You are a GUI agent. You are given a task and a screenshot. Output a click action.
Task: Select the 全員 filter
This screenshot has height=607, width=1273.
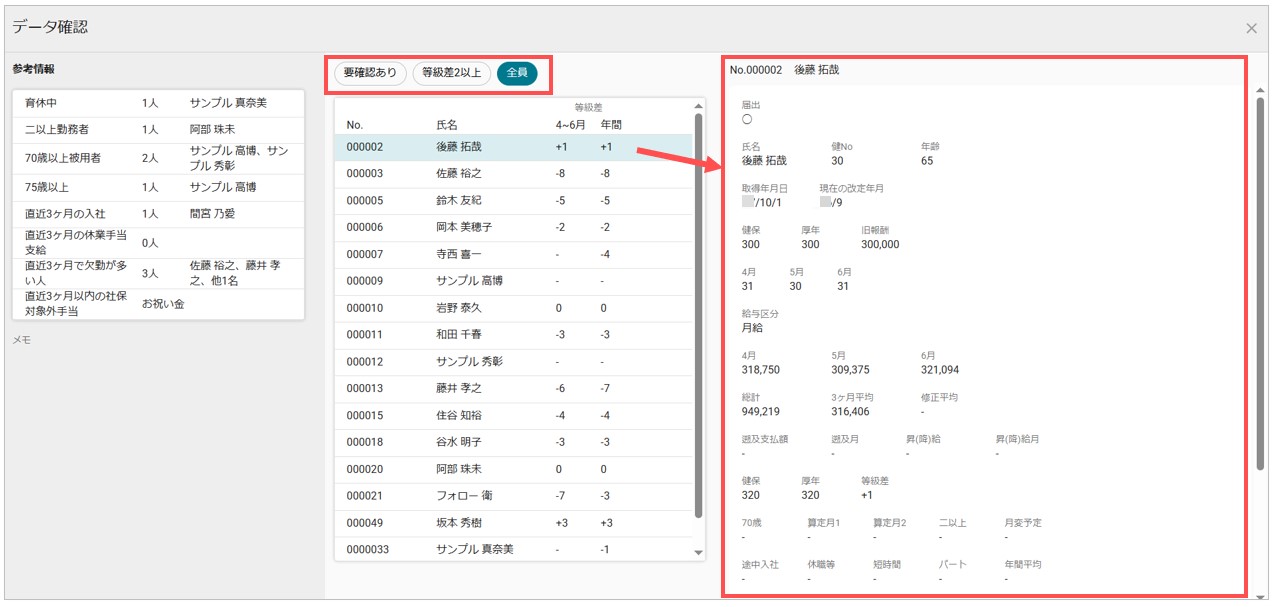517,72
